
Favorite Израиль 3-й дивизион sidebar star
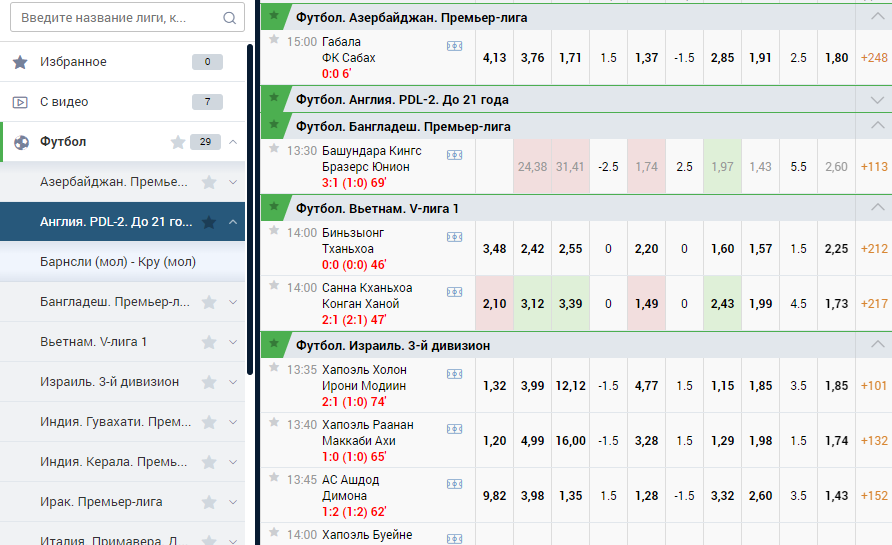point(209,382)
